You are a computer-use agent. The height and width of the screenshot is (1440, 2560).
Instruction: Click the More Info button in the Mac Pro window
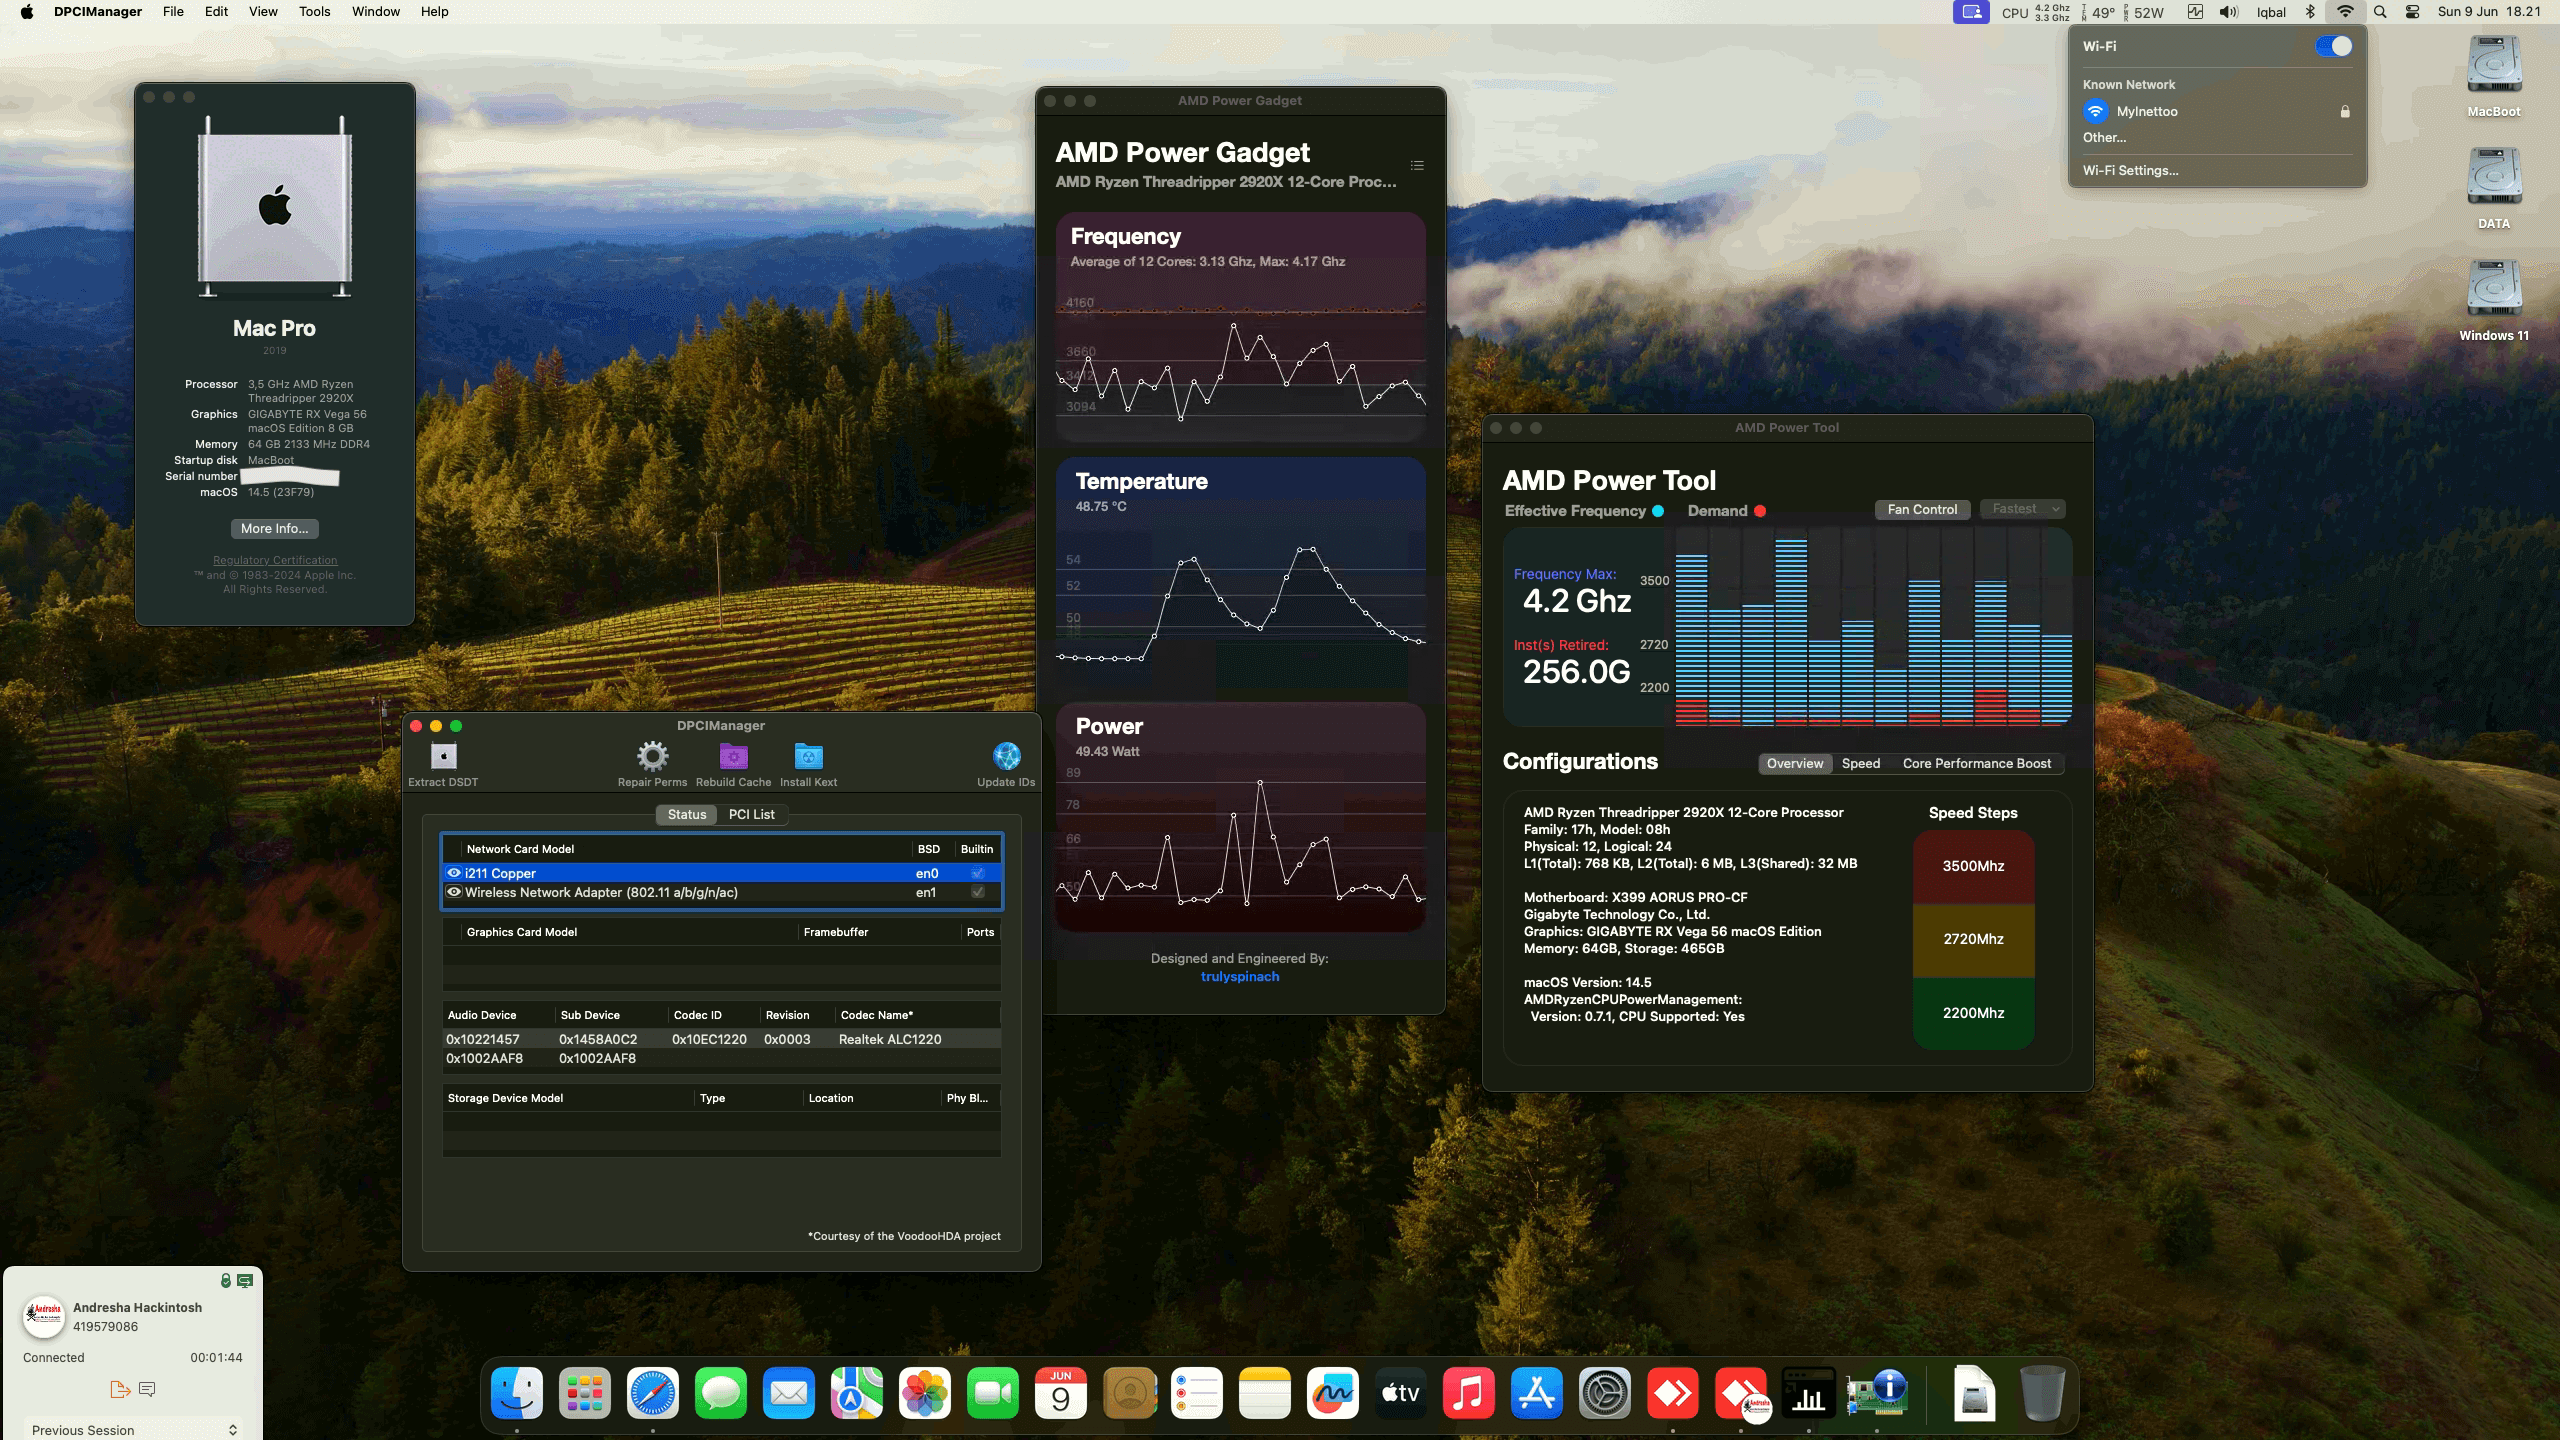click(x=274, y=528)
